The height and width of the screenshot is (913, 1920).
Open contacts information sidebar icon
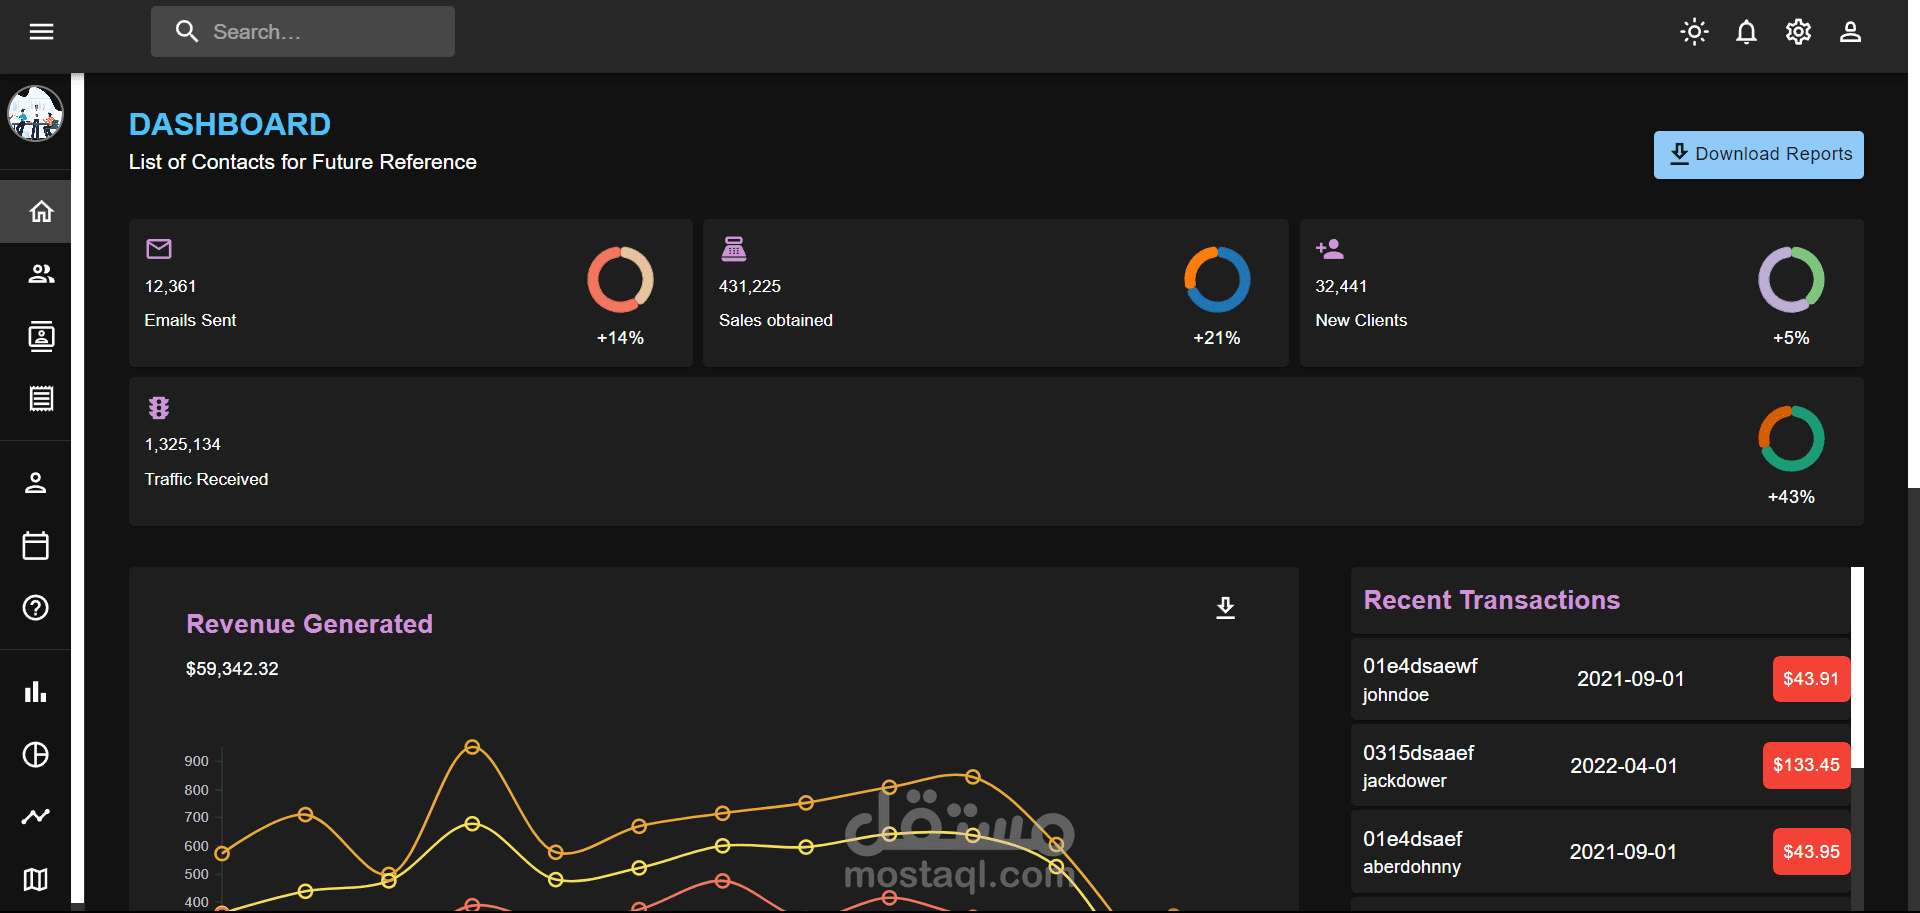point(41,337)
